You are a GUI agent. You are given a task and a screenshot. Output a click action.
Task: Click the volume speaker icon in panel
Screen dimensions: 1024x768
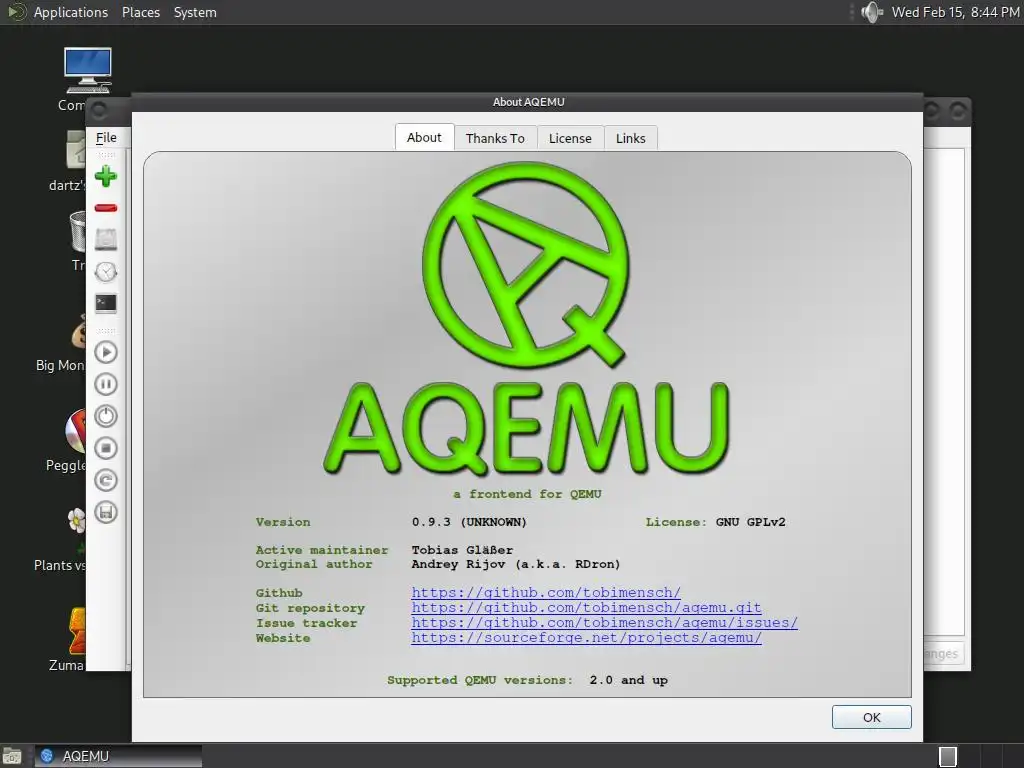(871, 12)
